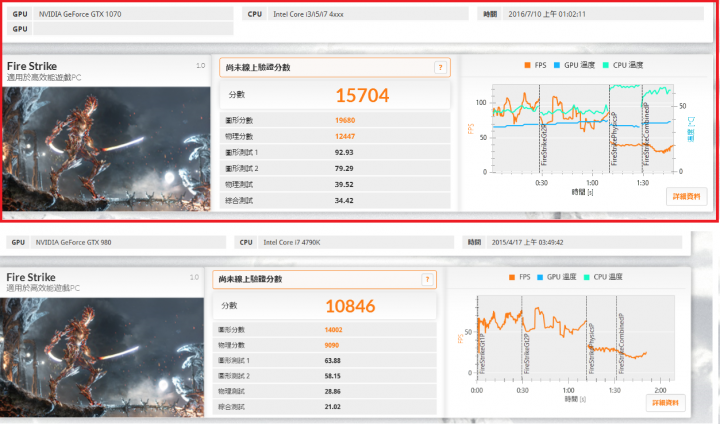Click graphics score value 19680
Viewport: 720px width, 424px height.
[x=345, y=120]
